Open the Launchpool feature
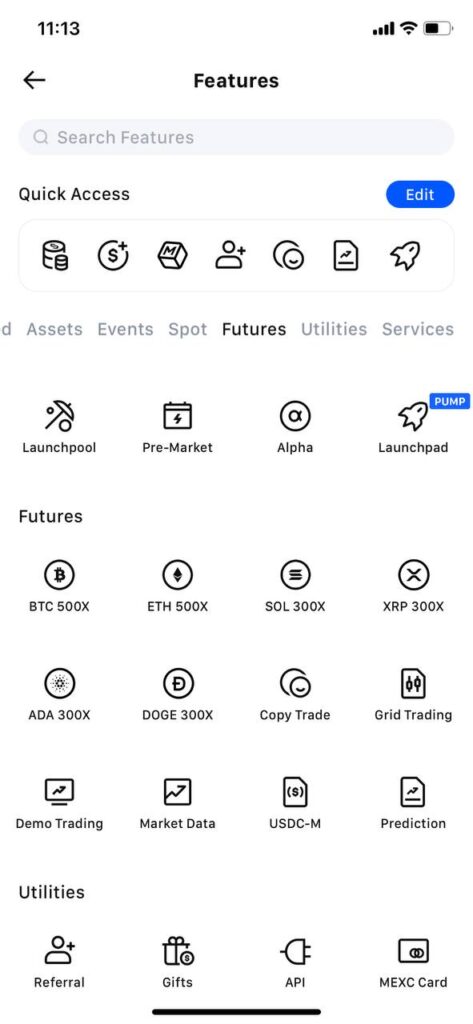This screenshot has height=1024, width=473. (59, 428)
